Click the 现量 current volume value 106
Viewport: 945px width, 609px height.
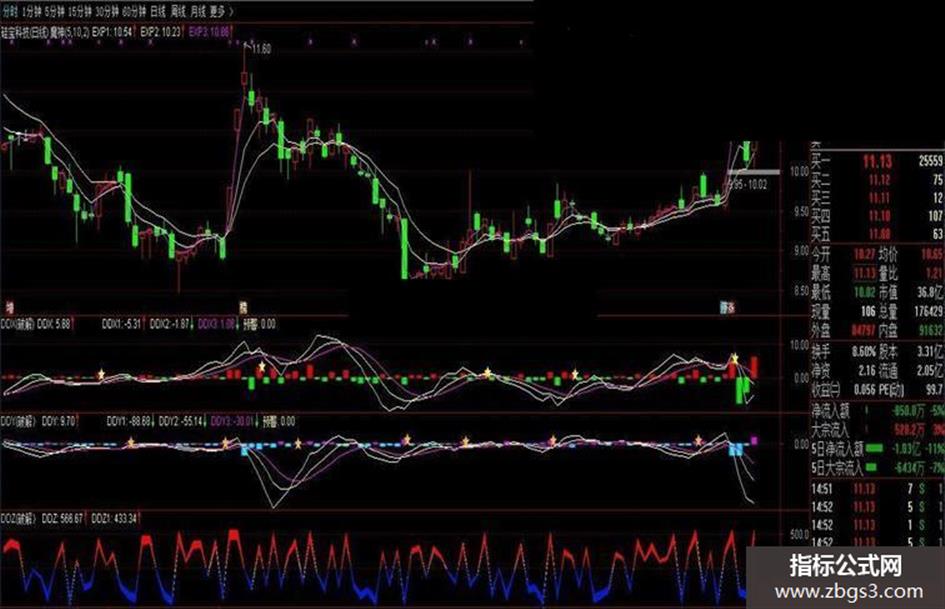click(867, 312)
